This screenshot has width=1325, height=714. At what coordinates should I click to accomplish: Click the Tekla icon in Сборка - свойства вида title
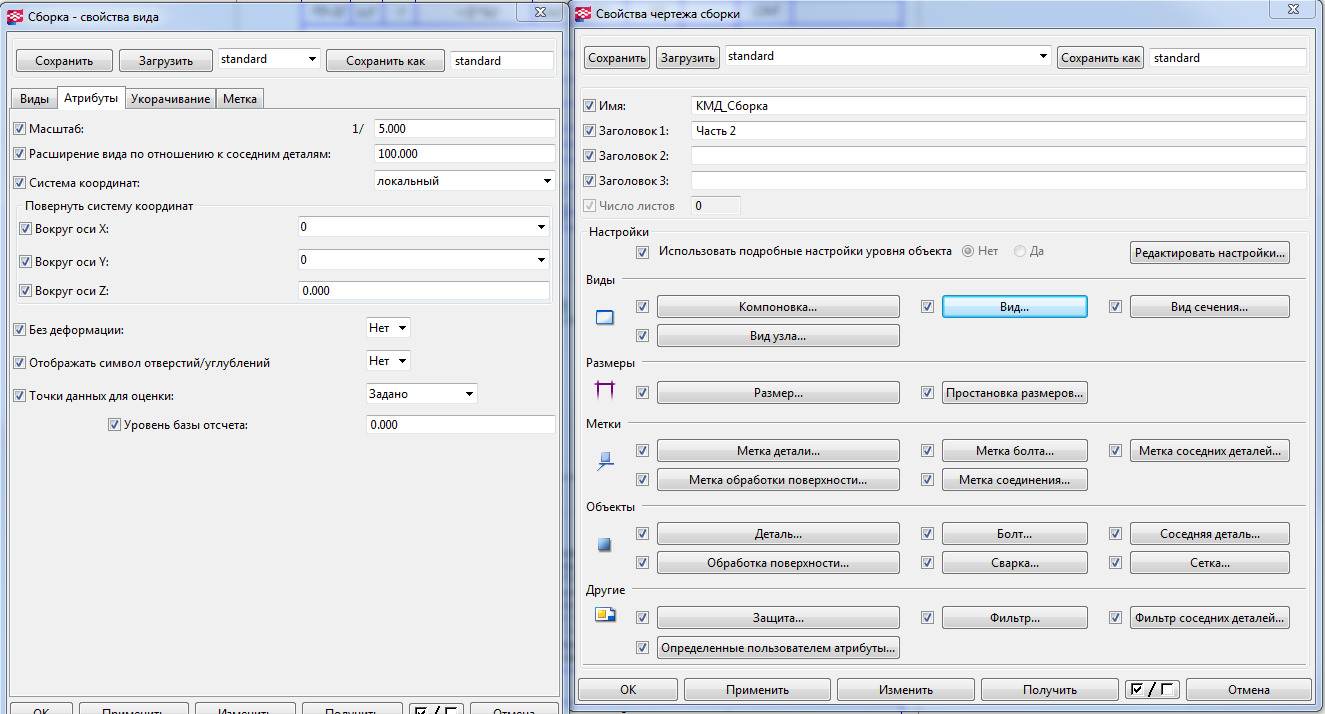coord(15,17)
